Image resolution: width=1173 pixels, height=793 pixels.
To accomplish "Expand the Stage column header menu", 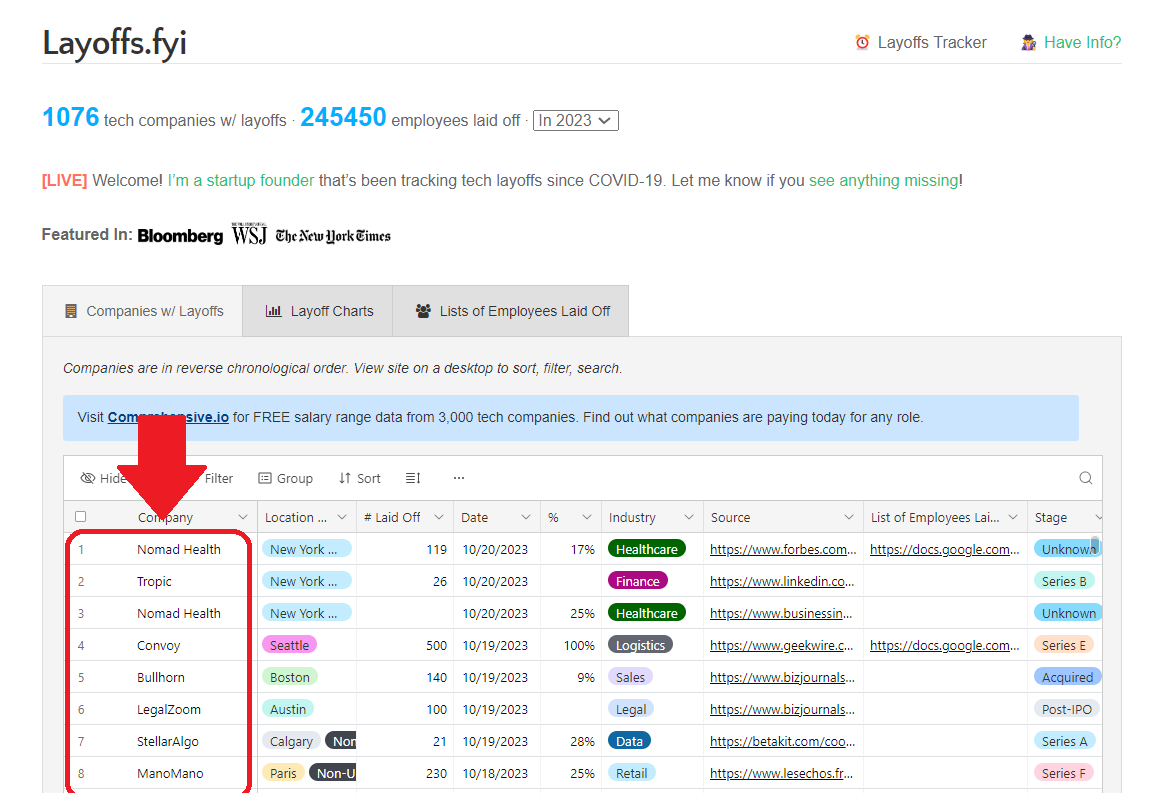I will pos(1098,517).
